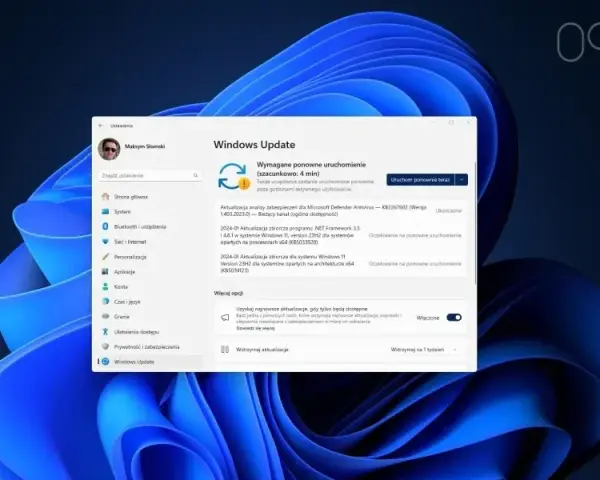600x480 pixels.
Task: Click the maximize window button
Action: (451, 122)
